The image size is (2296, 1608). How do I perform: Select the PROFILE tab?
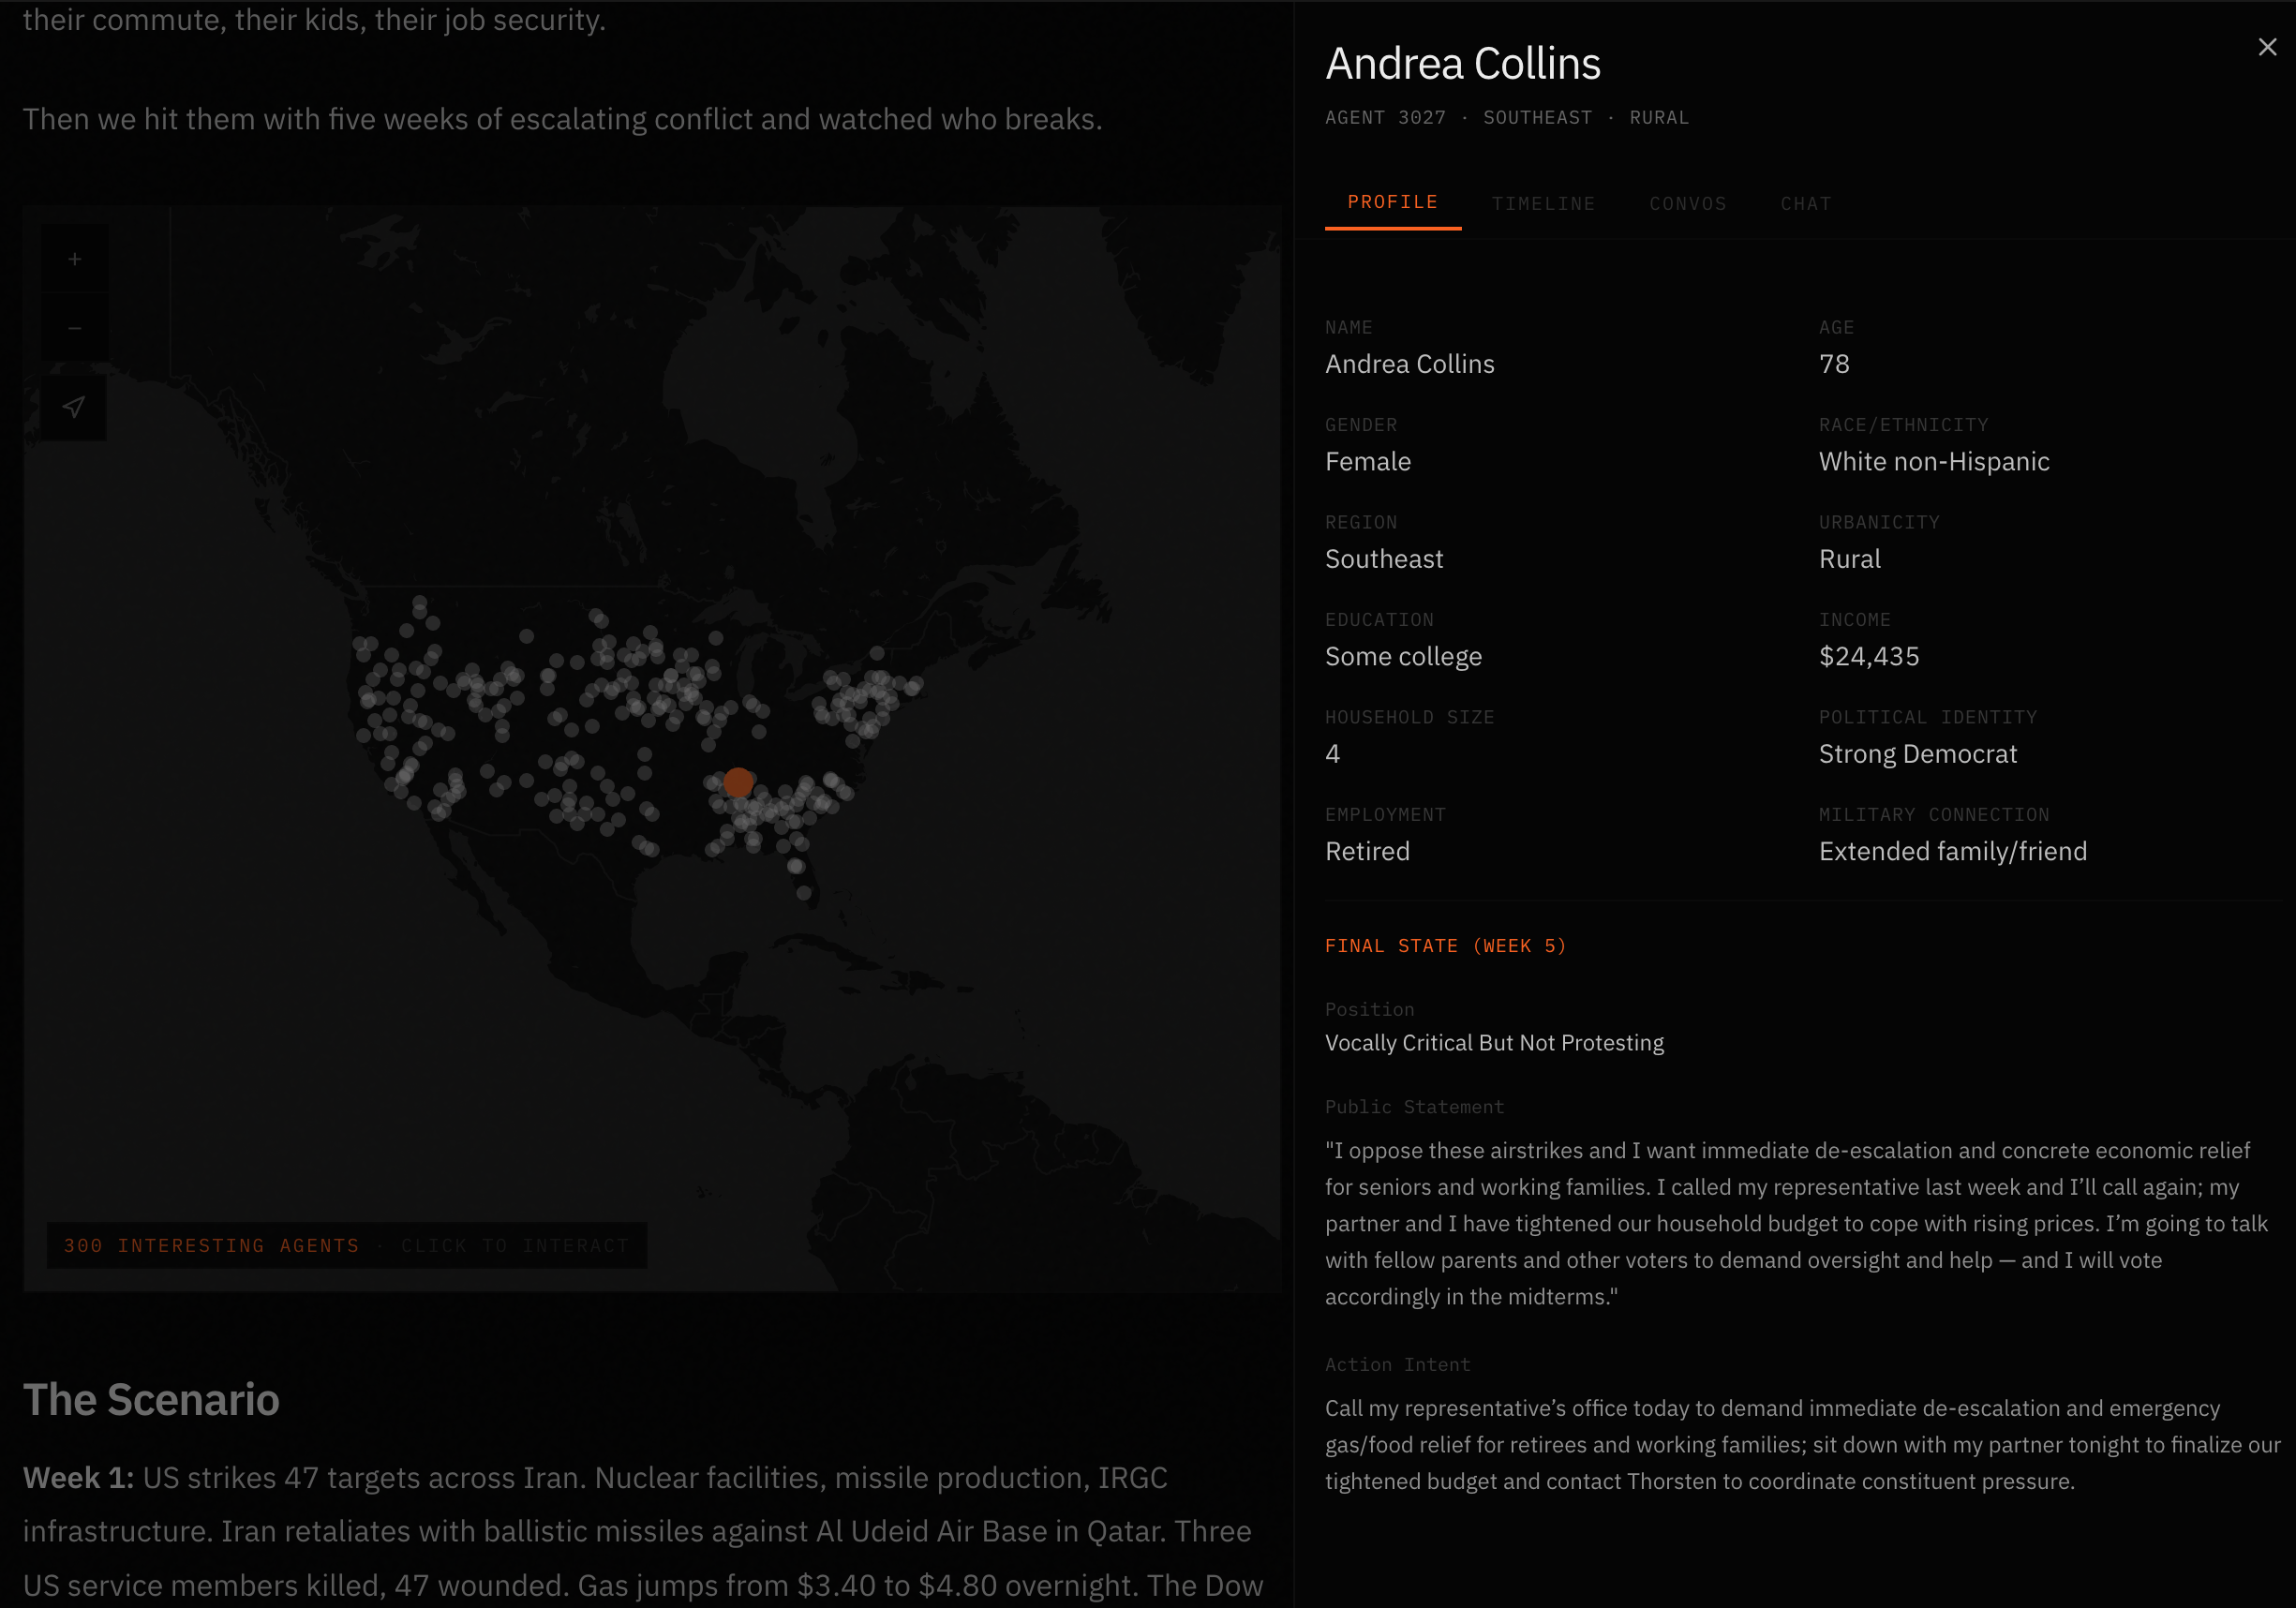(x=1392, y=201)
